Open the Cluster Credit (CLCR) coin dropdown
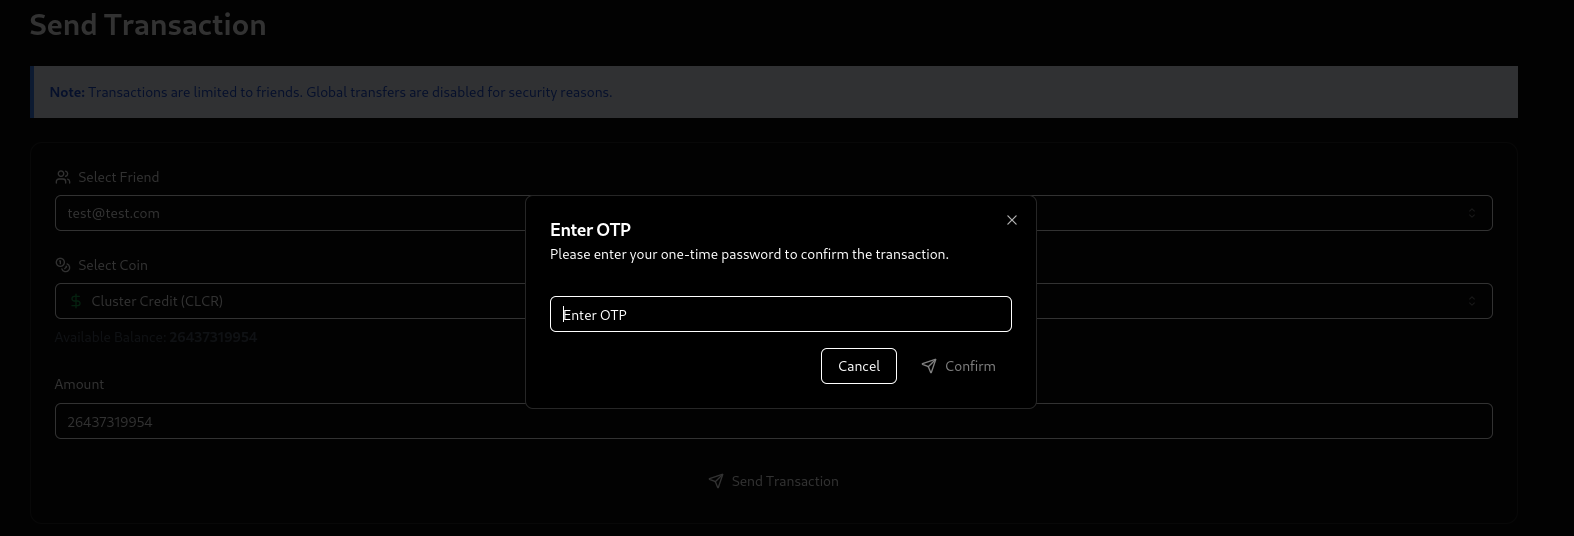This screenshot has width=1574, height=536. [290, 301]
